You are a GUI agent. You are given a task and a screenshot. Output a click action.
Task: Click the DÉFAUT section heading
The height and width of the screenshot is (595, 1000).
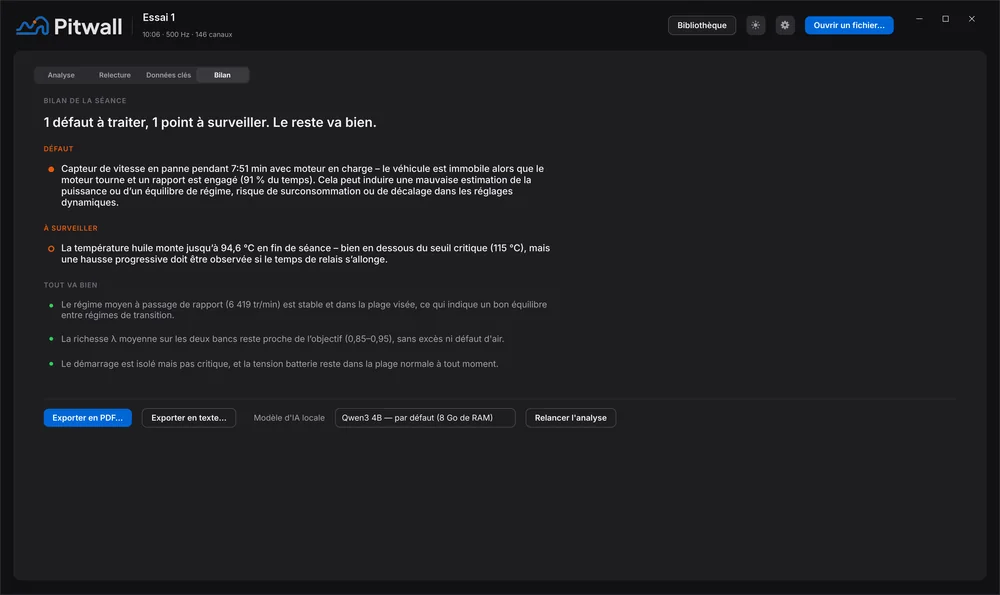[58, 149]
